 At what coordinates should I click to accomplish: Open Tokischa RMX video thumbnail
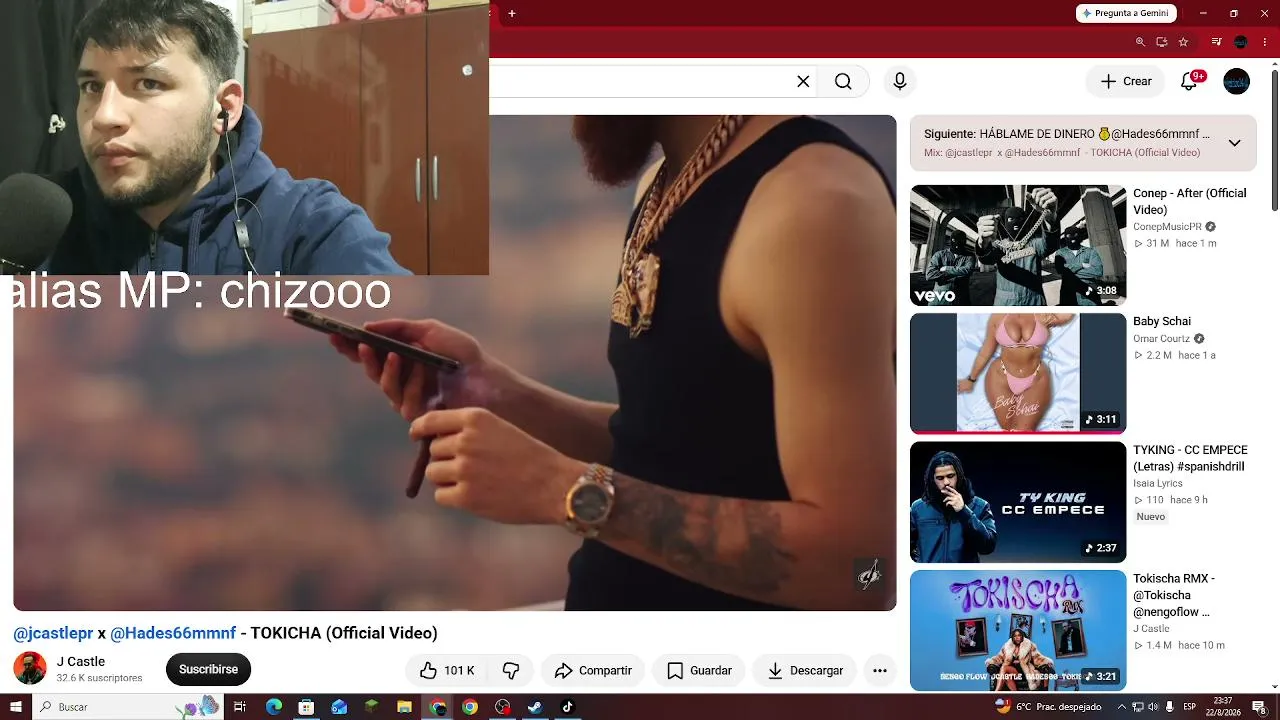(x=1018, y=630)
